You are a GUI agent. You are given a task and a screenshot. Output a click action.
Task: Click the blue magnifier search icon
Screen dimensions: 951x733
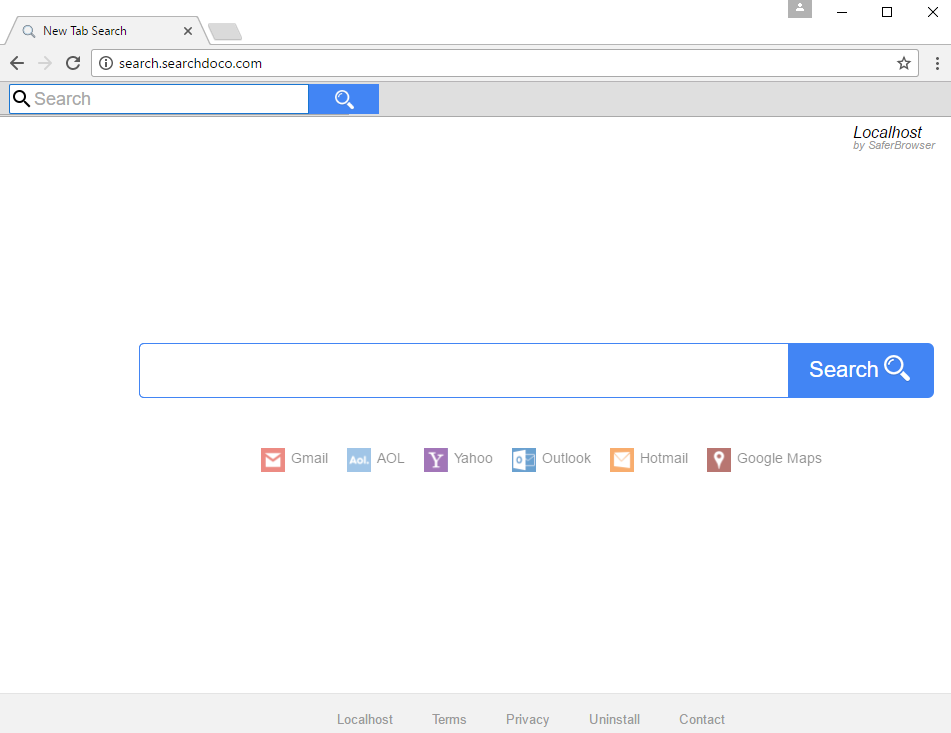click(343, 98)
